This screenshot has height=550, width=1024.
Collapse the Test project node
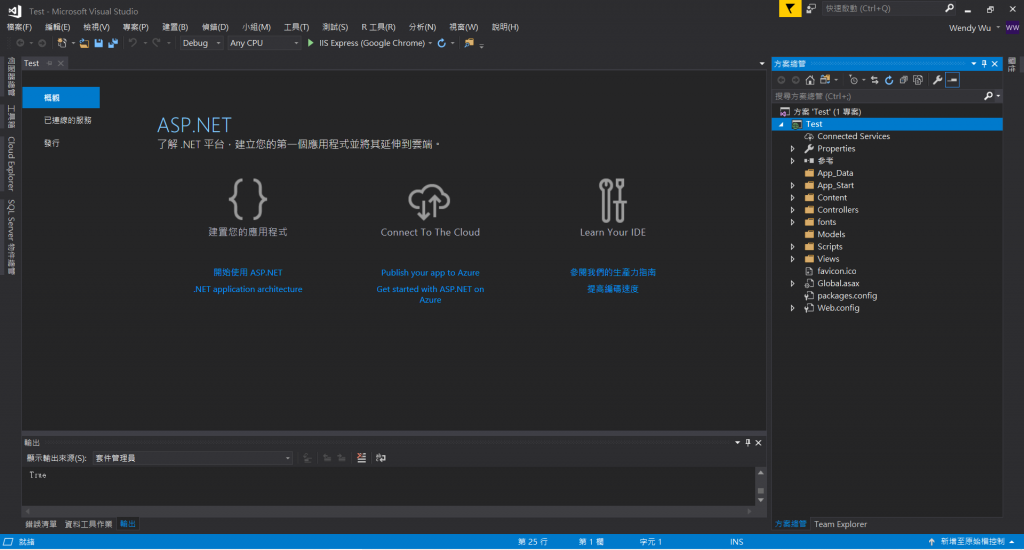(x=781, y=124)
